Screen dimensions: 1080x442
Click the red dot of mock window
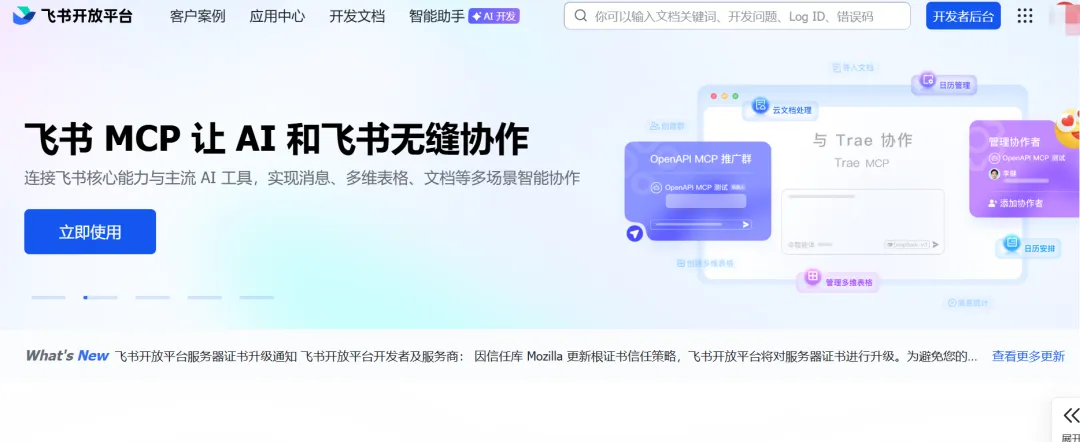tap(714, 96)
